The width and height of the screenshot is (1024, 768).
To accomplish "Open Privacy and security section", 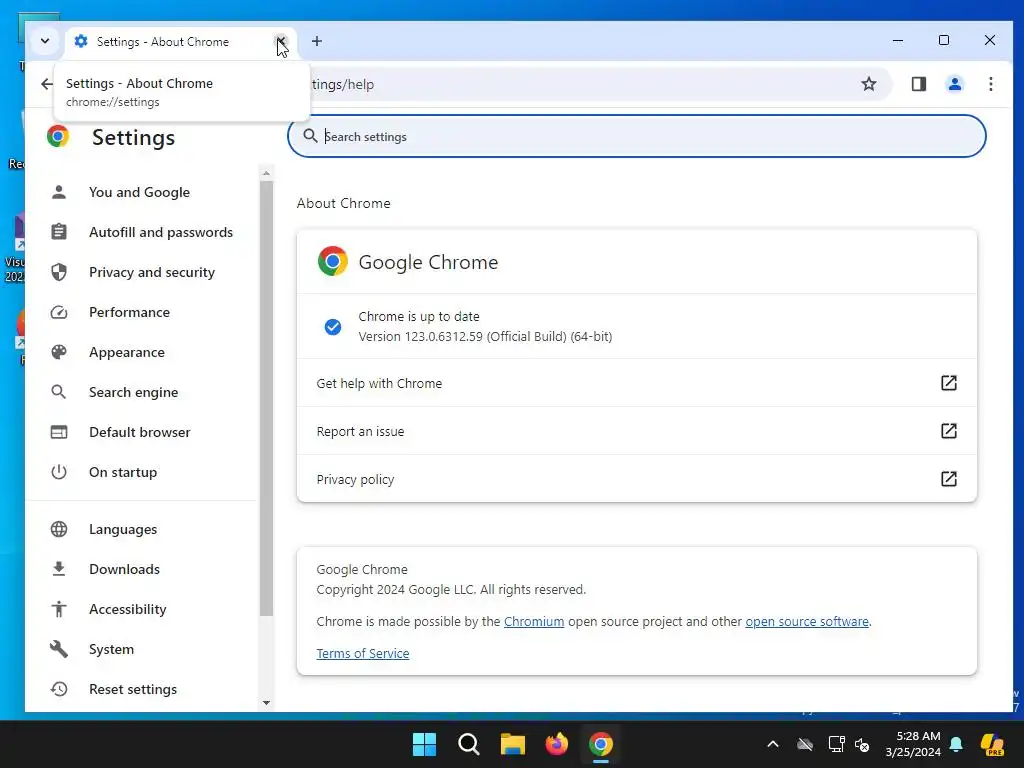I will coord(152,272).
